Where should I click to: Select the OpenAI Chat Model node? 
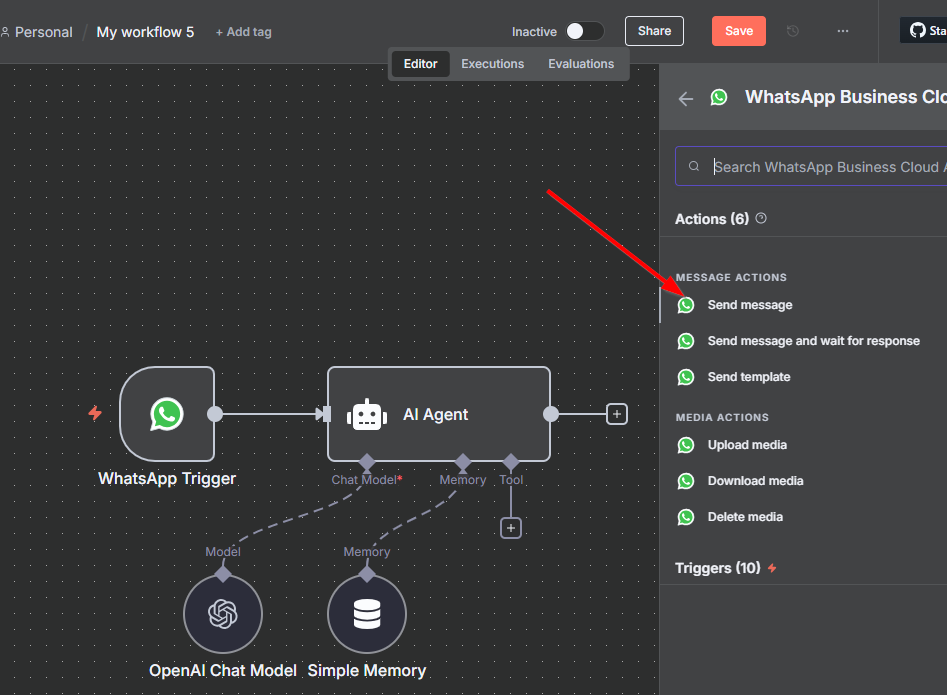[223, 614]
